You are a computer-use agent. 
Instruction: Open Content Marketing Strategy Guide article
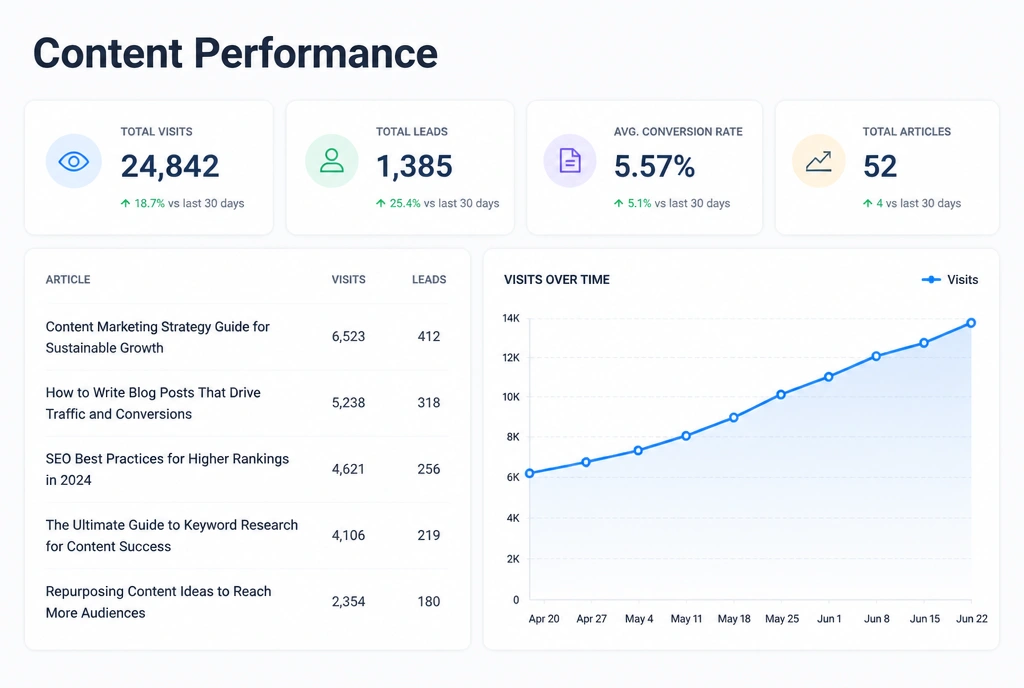pyautogui.click(x=157, y=337)
